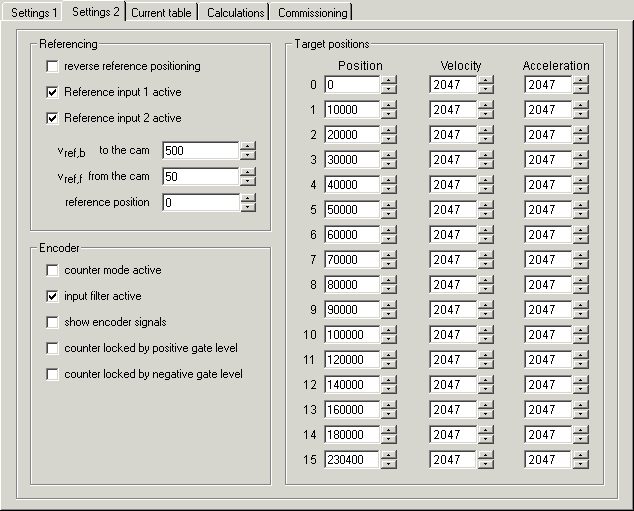Click the Position field of row 0
The width and height of the screenshot is (634, 511).
tap(352, 84)
